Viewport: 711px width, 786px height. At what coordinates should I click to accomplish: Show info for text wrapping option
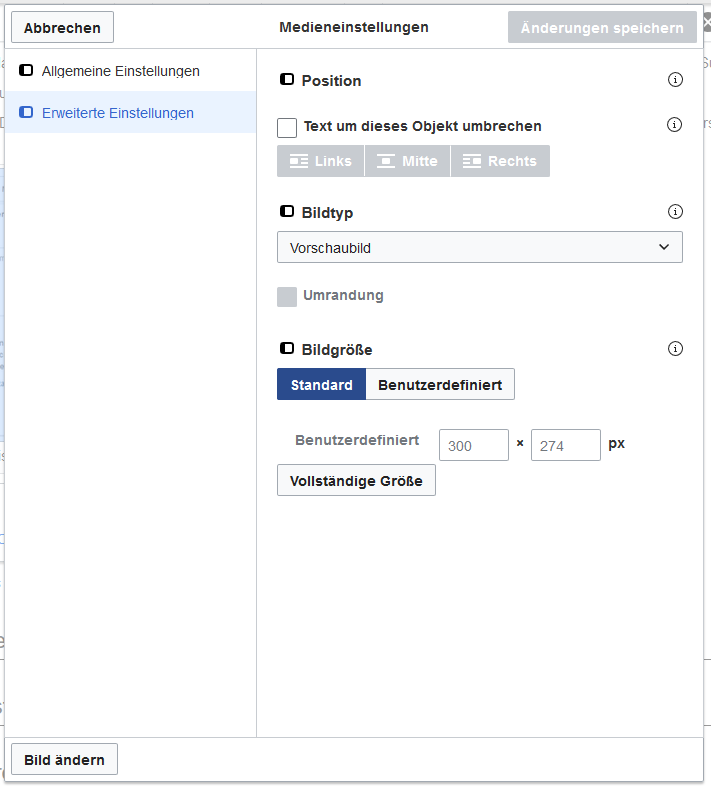[x=674, y=124]
